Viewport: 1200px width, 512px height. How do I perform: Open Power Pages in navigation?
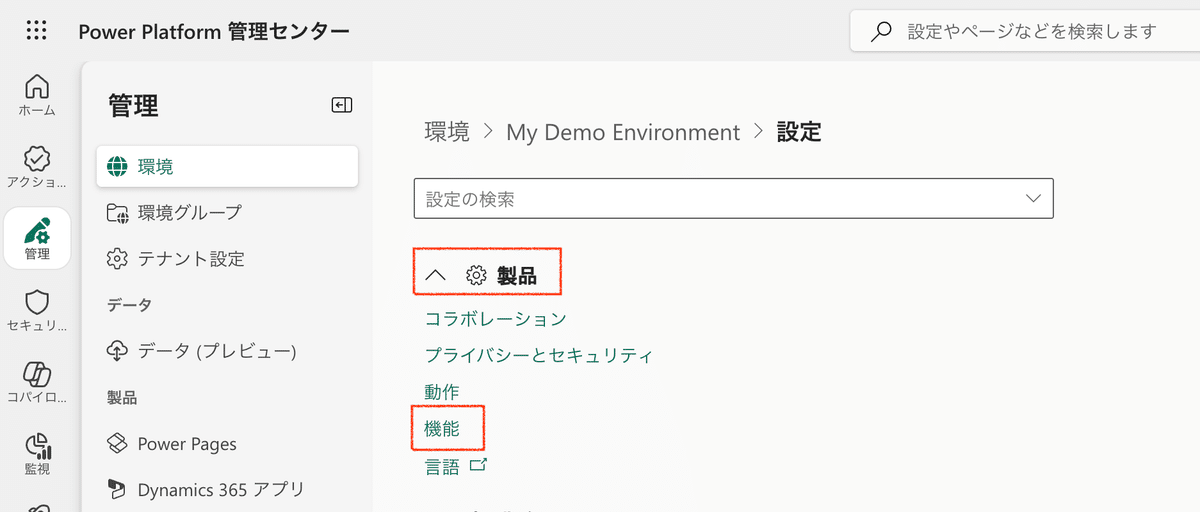(x=187, y=443)
